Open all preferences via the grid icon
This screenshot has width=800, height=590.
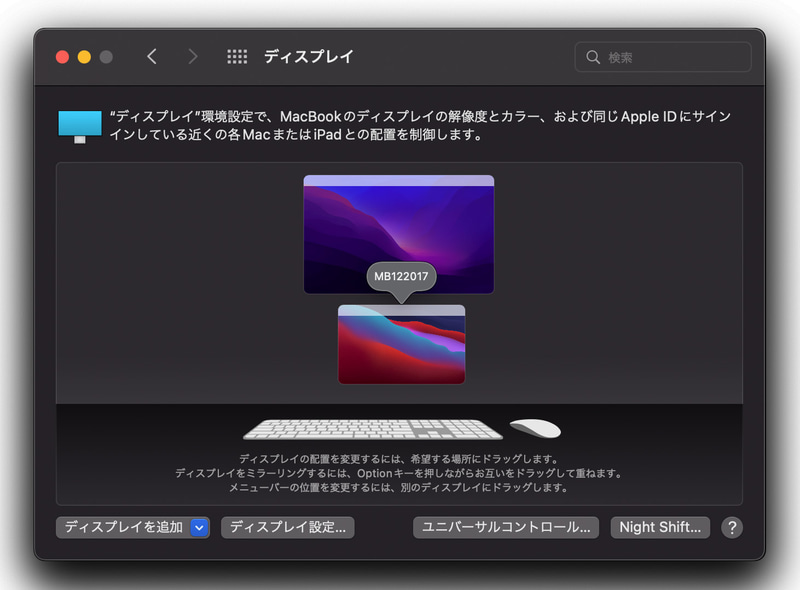237,57
